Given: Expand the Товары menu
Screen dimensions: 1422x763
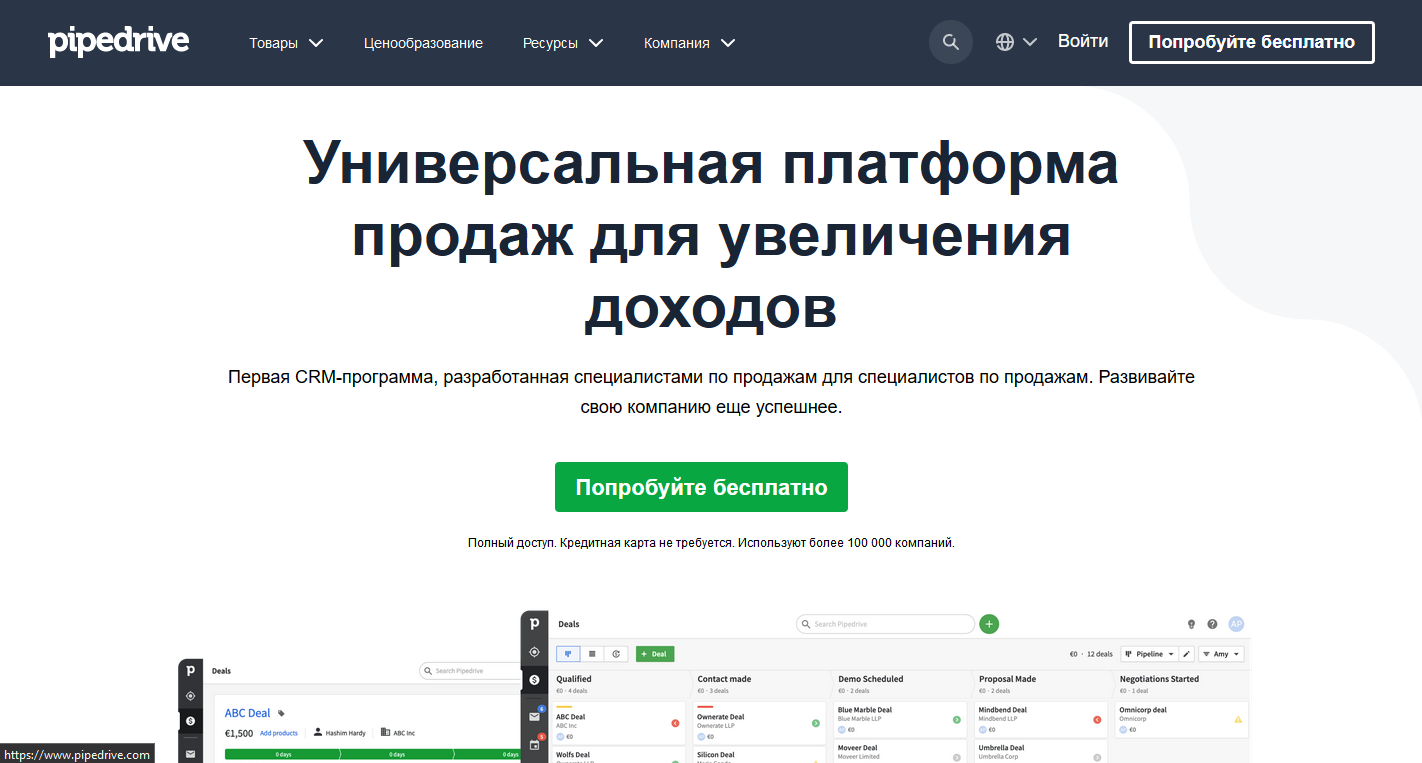Looking at the screenshot, I should coord(286,43).
